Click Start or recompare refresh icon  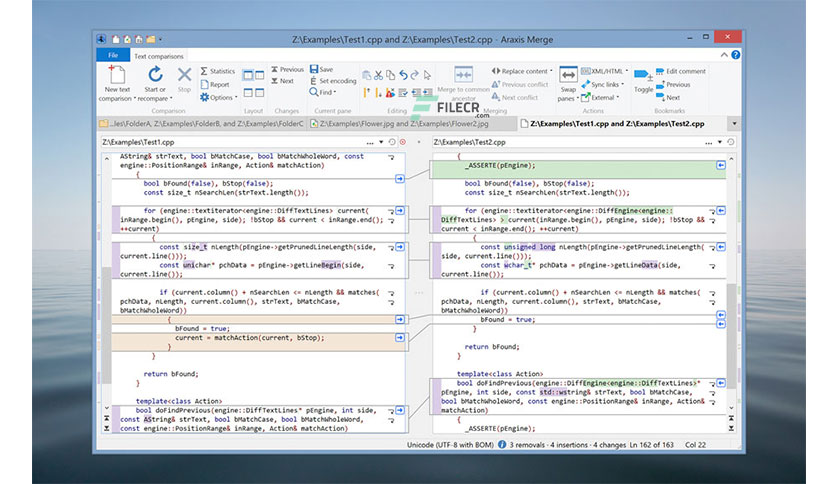point(155,75)
